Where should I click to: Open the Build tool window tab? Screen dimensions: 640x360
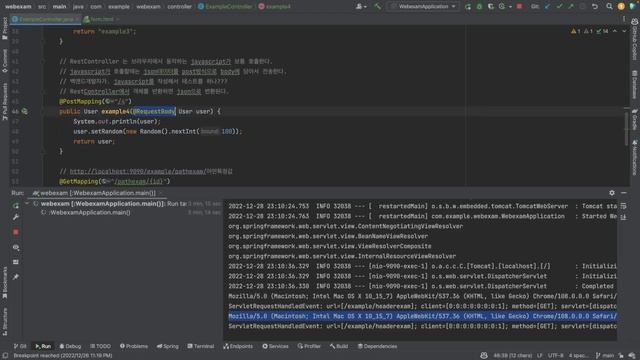[339, 346]
